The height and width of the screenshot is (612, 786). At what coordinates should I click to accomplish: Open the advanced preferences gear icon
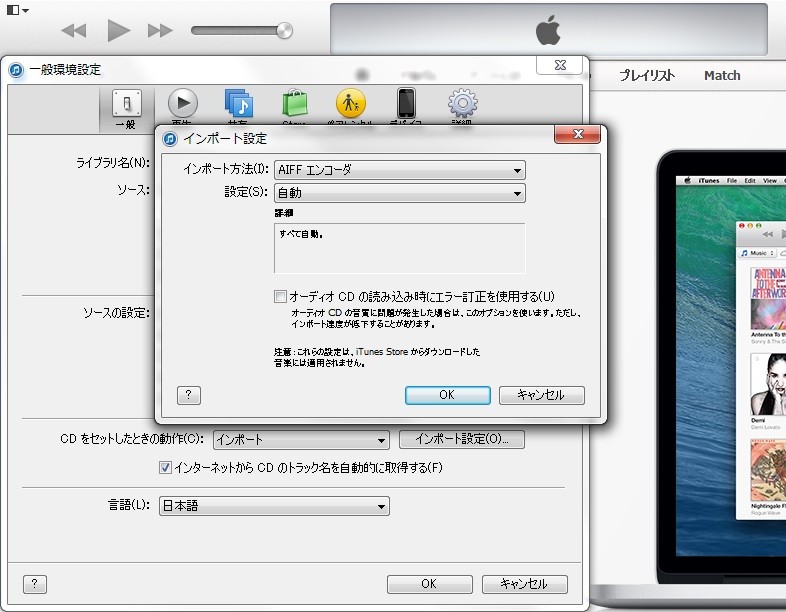tap(462, 103)
